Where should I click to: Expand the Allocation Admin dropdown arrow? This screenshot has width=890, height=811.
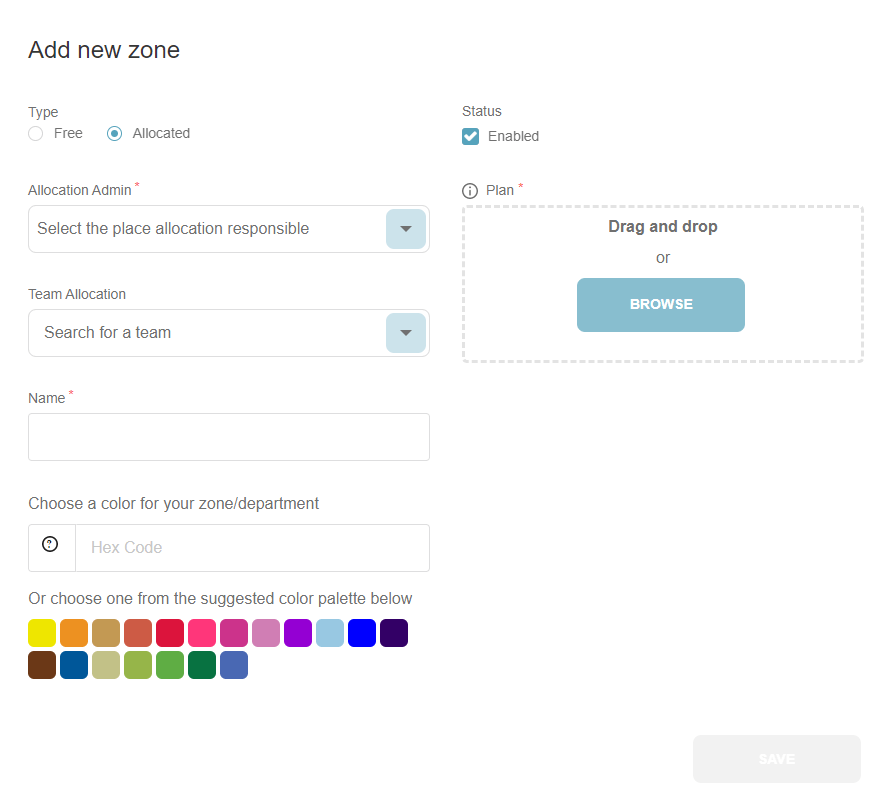(405, 229)
